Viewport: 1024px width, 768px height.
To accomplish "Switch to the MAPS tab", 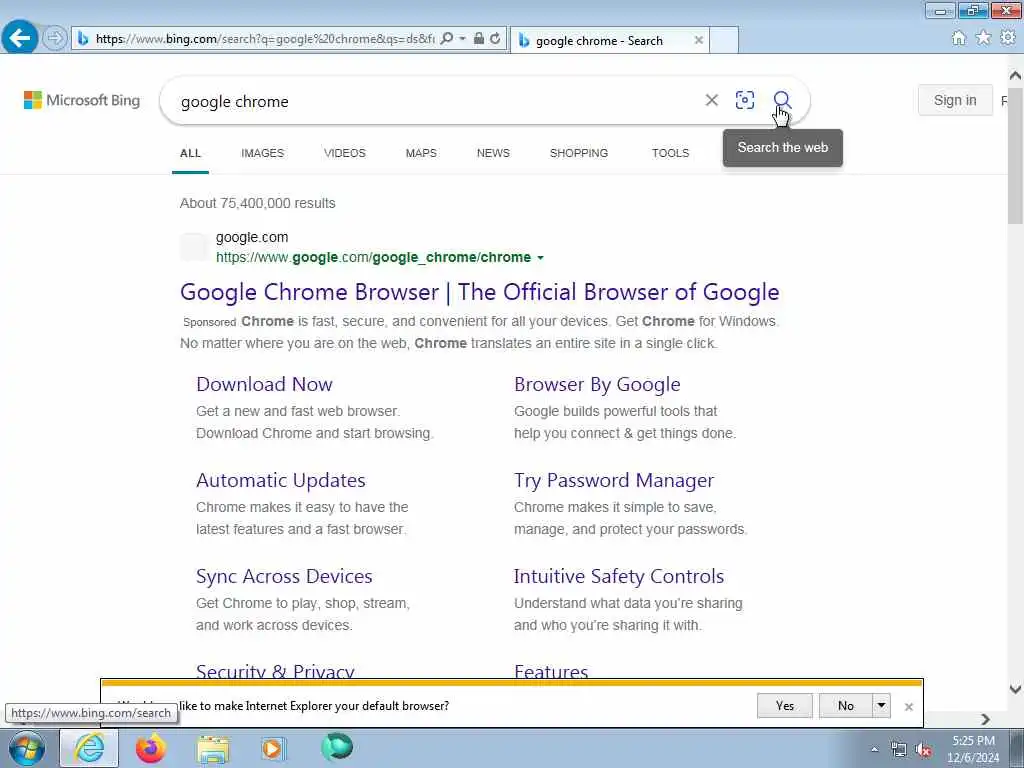I will click(421, 153).
